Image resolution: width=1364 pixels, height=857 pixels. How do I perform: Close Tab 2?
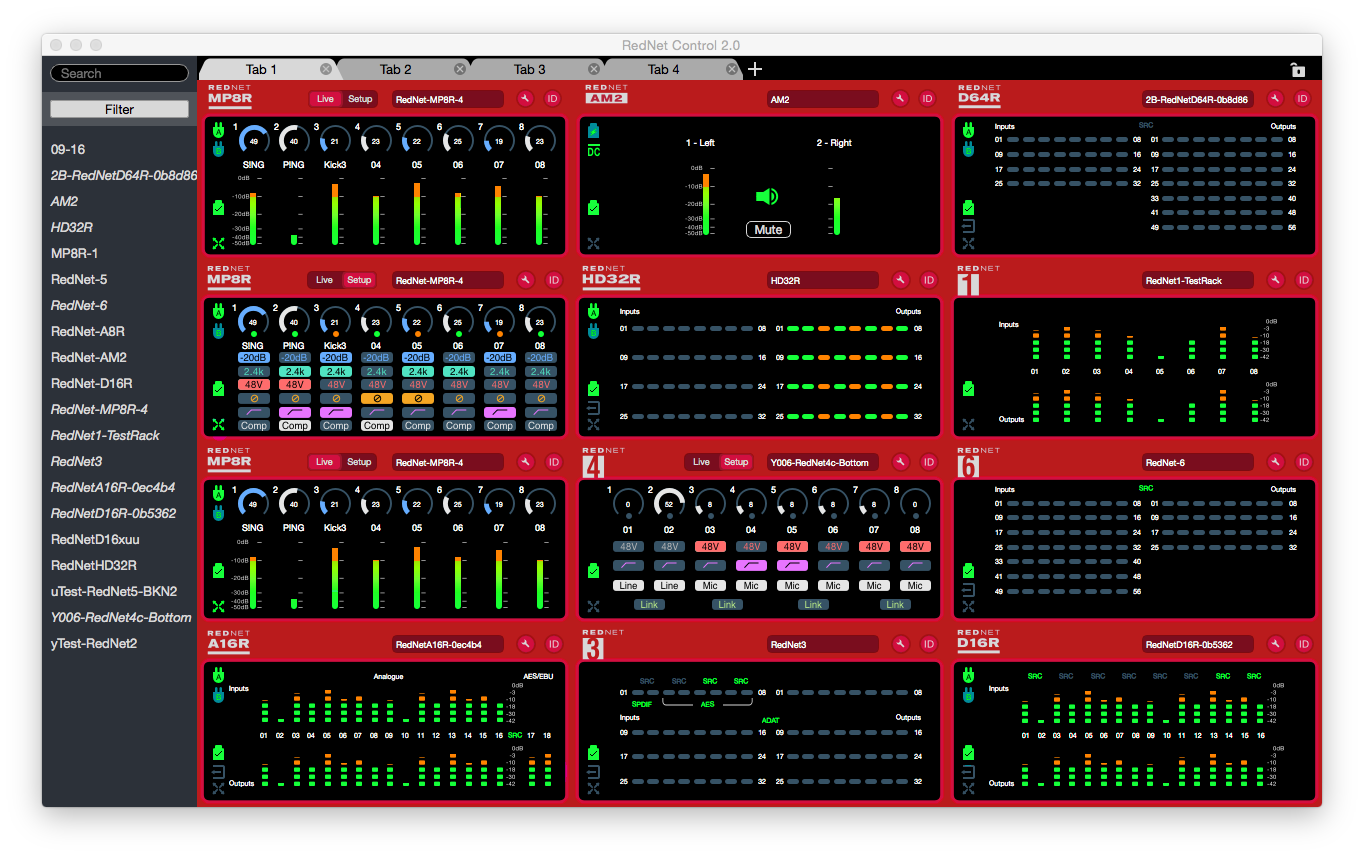pos(460,69)
